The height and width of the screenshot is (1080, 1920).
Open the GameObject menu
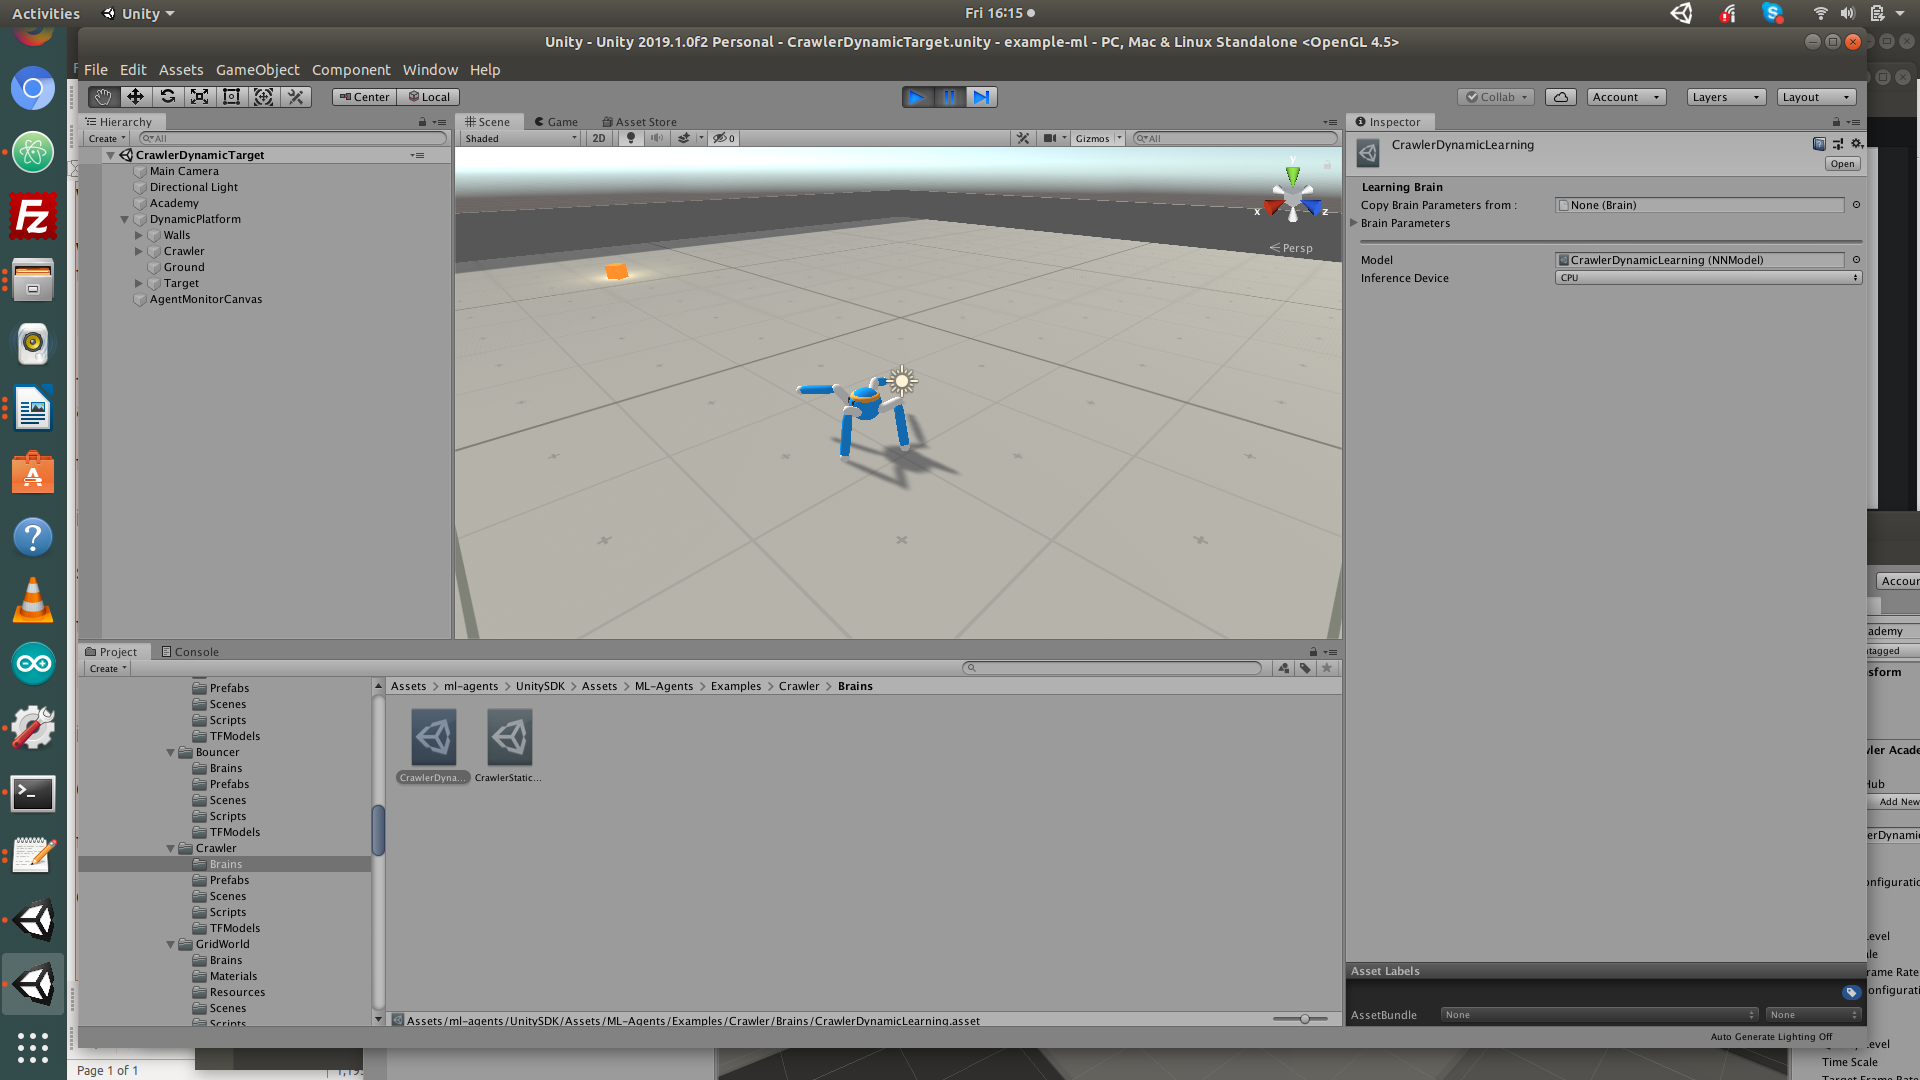tap(257, 70)
